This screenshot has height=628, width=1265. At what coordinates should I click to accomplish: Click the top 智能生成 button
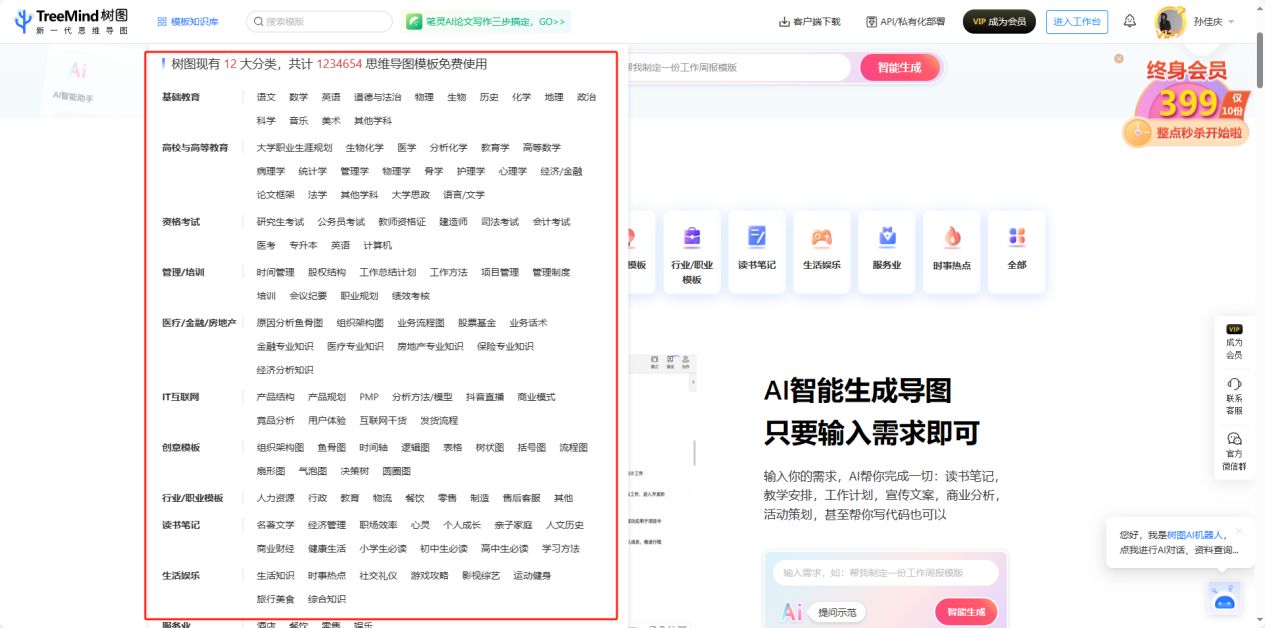click(x=900, y=67)
